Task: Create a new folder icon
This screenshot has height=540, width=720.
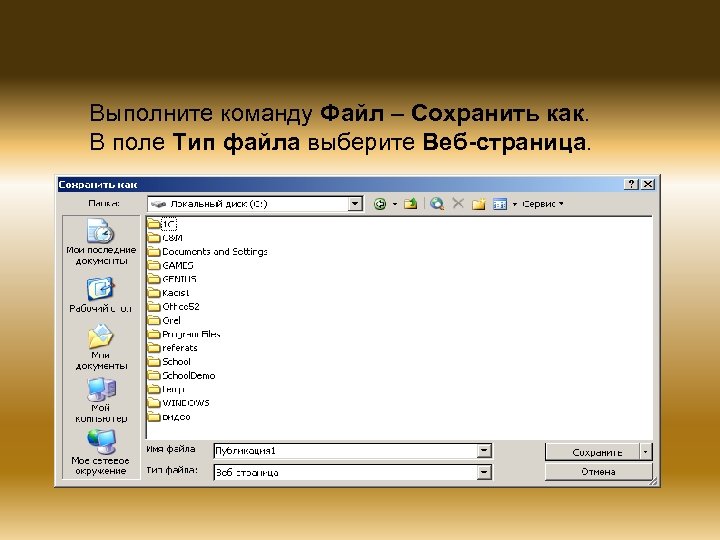Action: click(x=478, y=203)
